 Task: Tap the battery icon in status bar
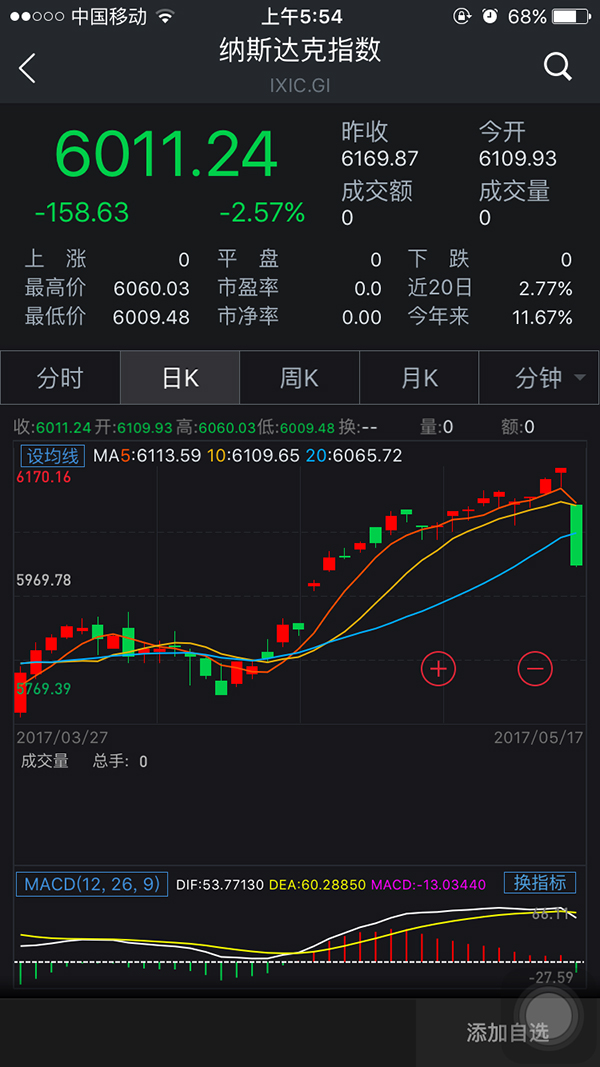(x=571, y=17)
